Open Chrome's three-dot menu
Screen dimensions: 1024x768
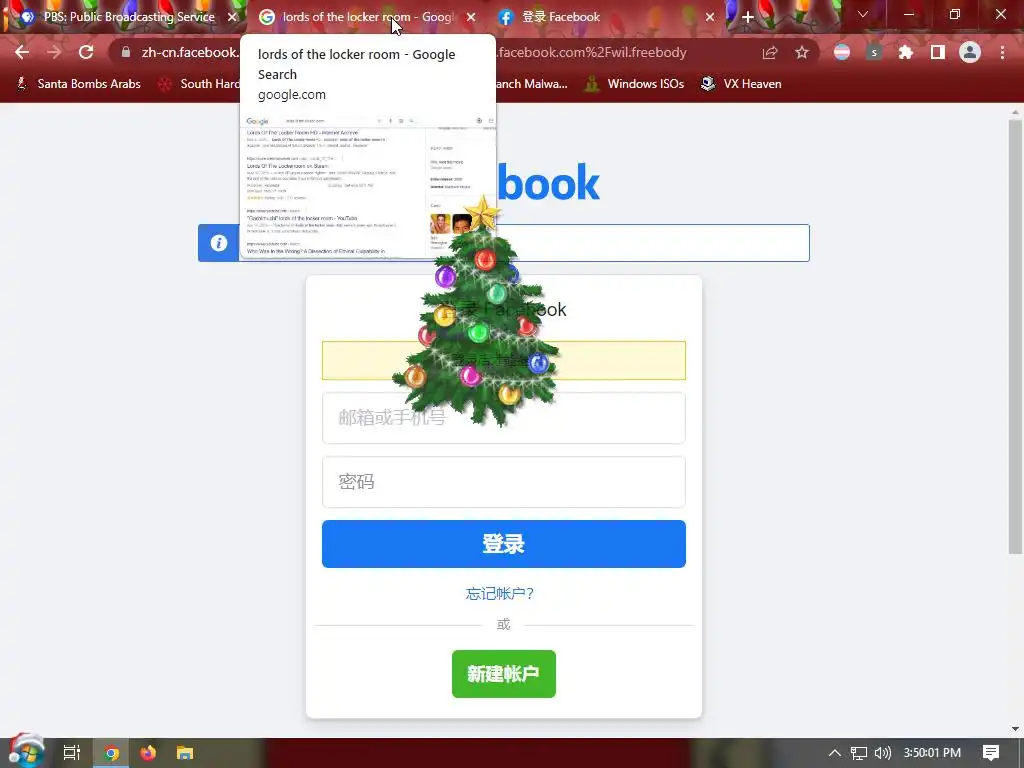point(1002,52)
